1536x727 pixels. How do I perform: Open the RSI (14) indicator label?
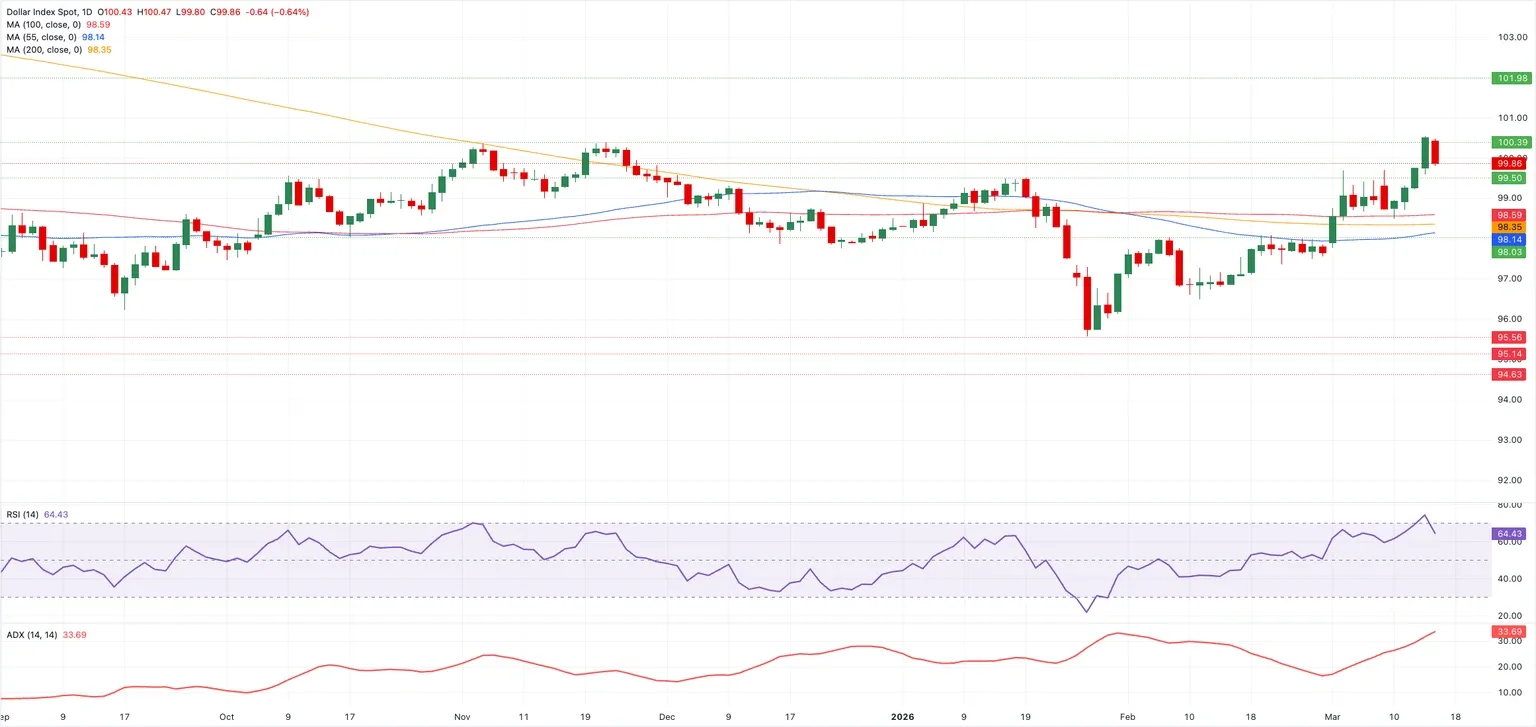22,514
